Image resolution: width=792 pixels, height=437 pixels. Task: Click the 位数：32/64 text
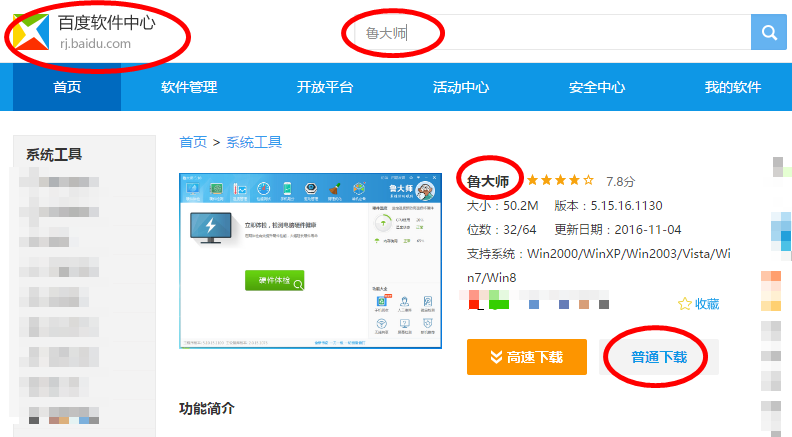[x=502, y=229]
